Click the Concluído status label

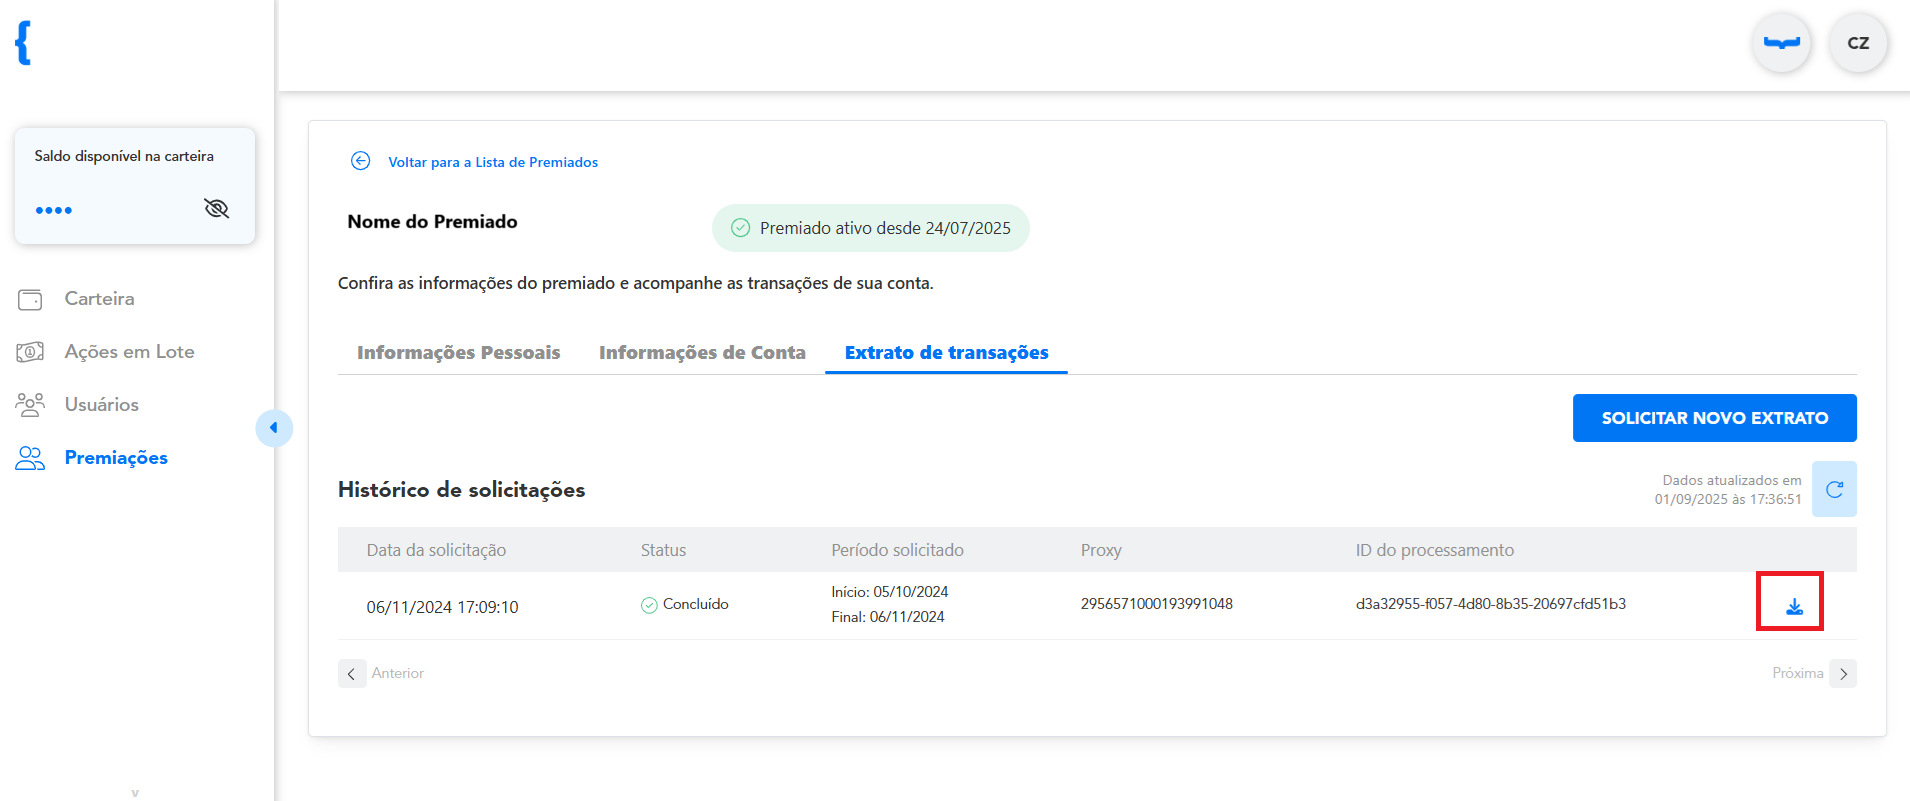click(695, 604)
